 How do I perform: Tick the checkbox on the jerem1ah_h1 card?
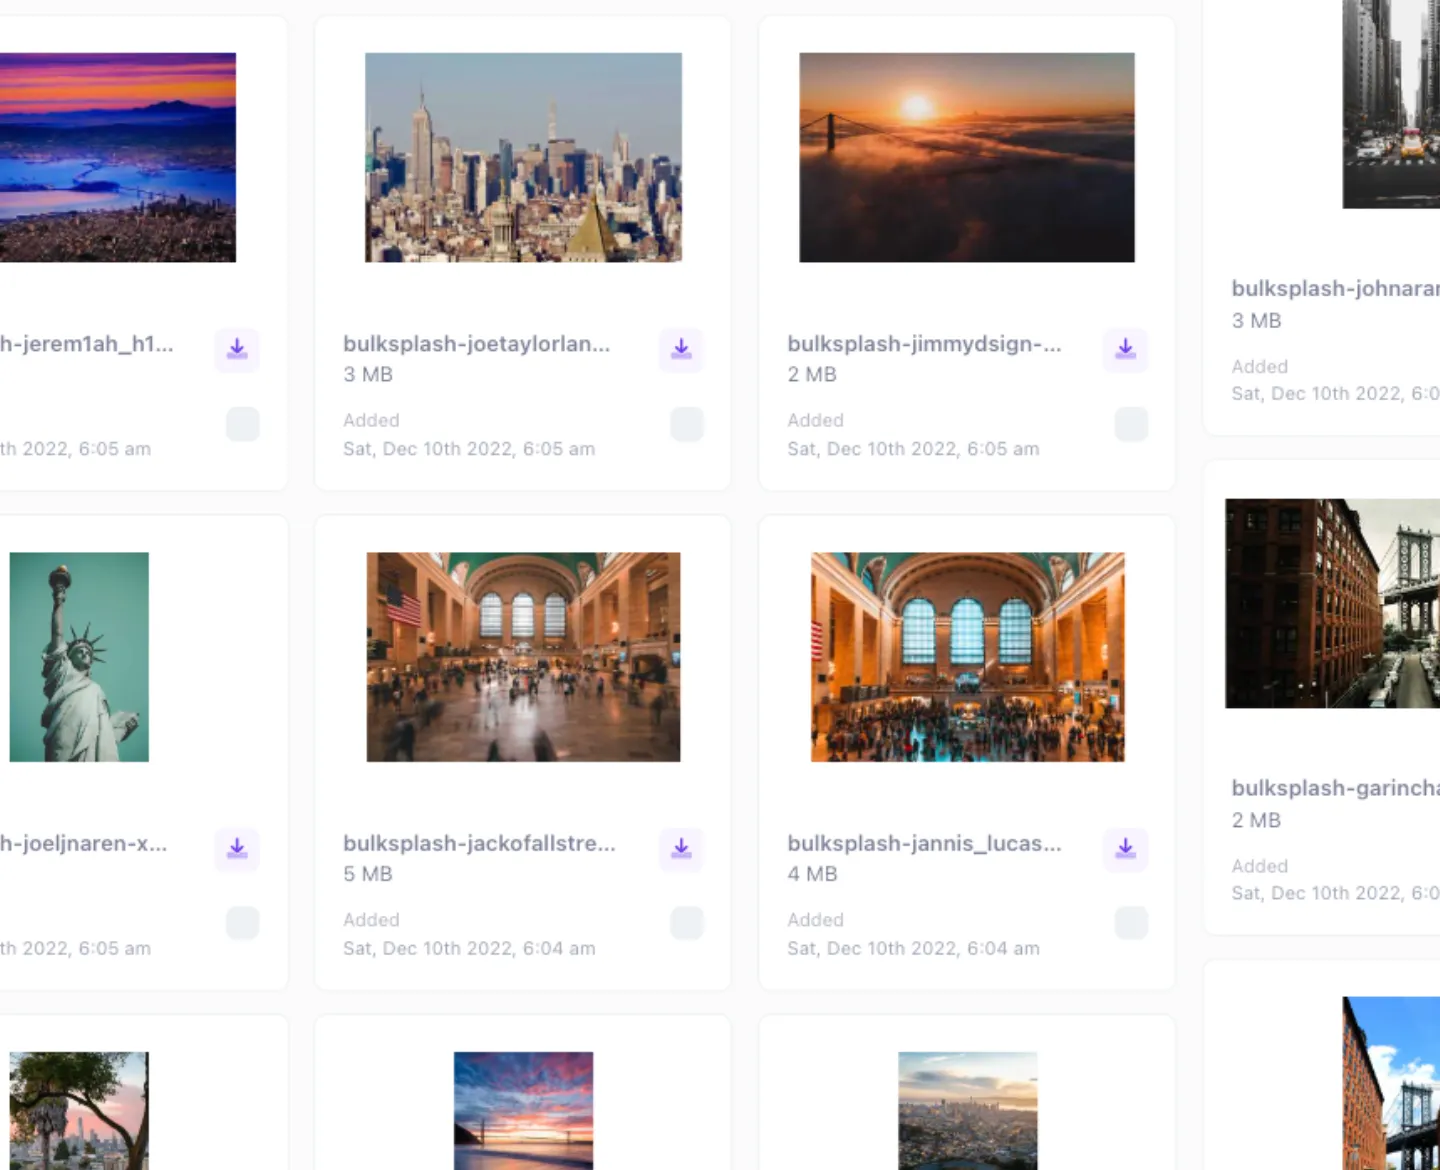243,424
